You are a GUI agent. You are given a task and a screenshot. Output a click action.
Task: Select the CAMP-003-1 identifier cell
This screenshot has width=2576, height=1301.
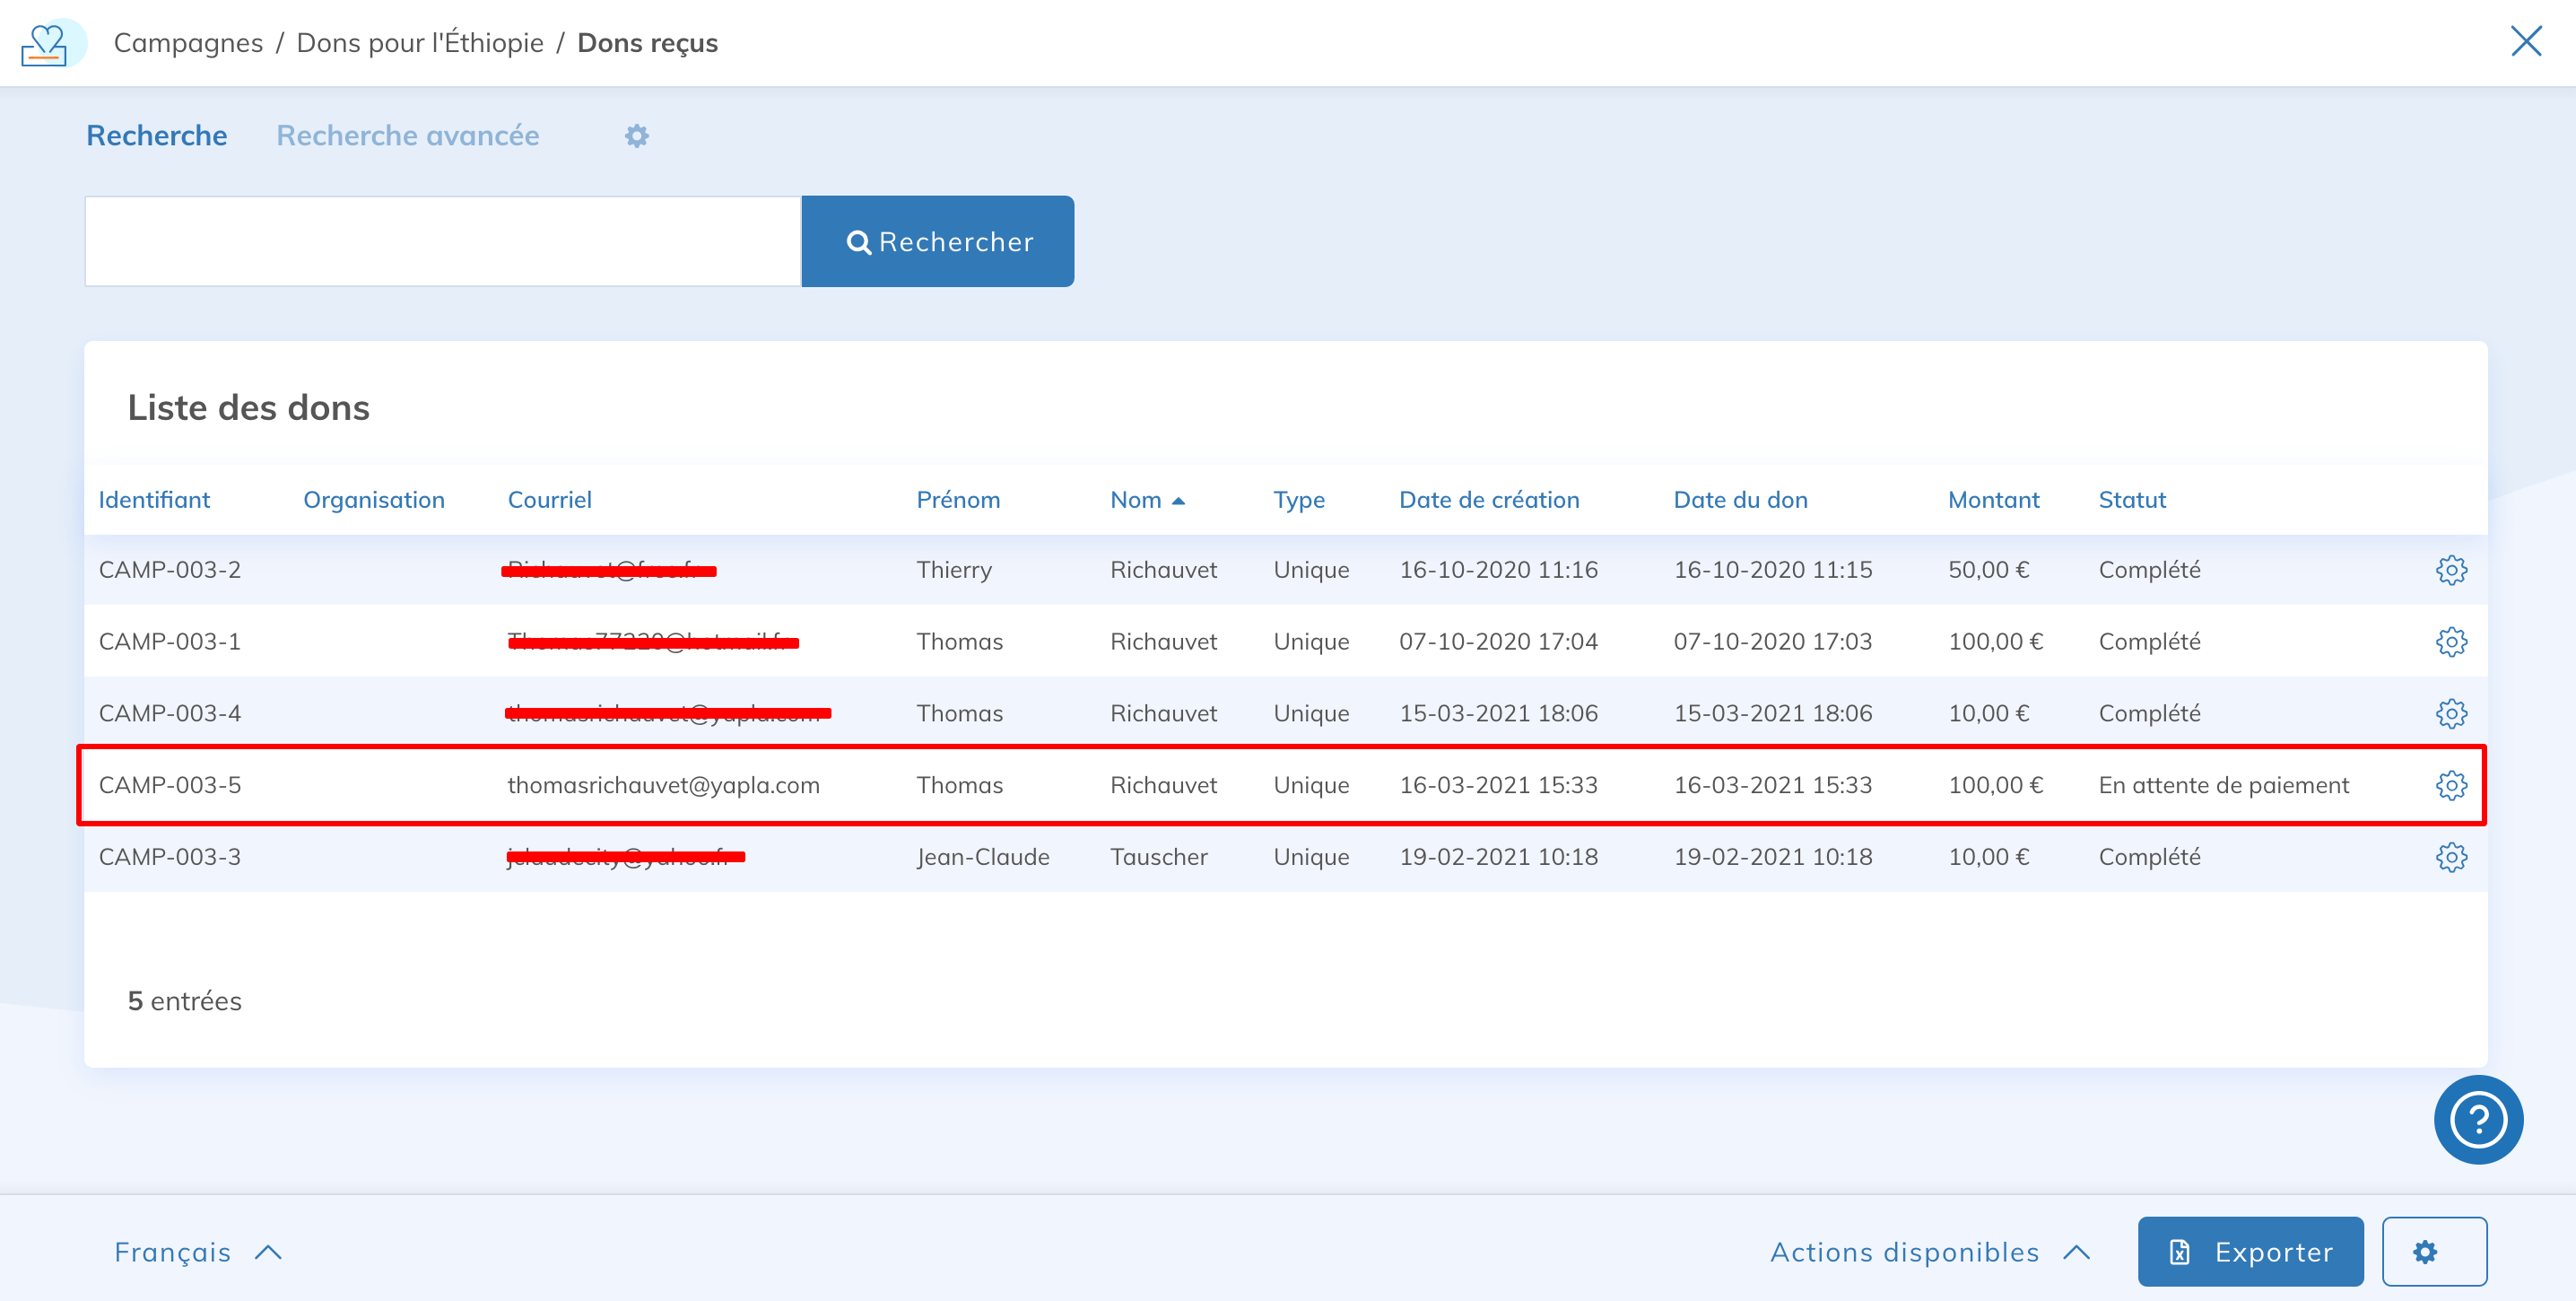[x=170, y=642]
